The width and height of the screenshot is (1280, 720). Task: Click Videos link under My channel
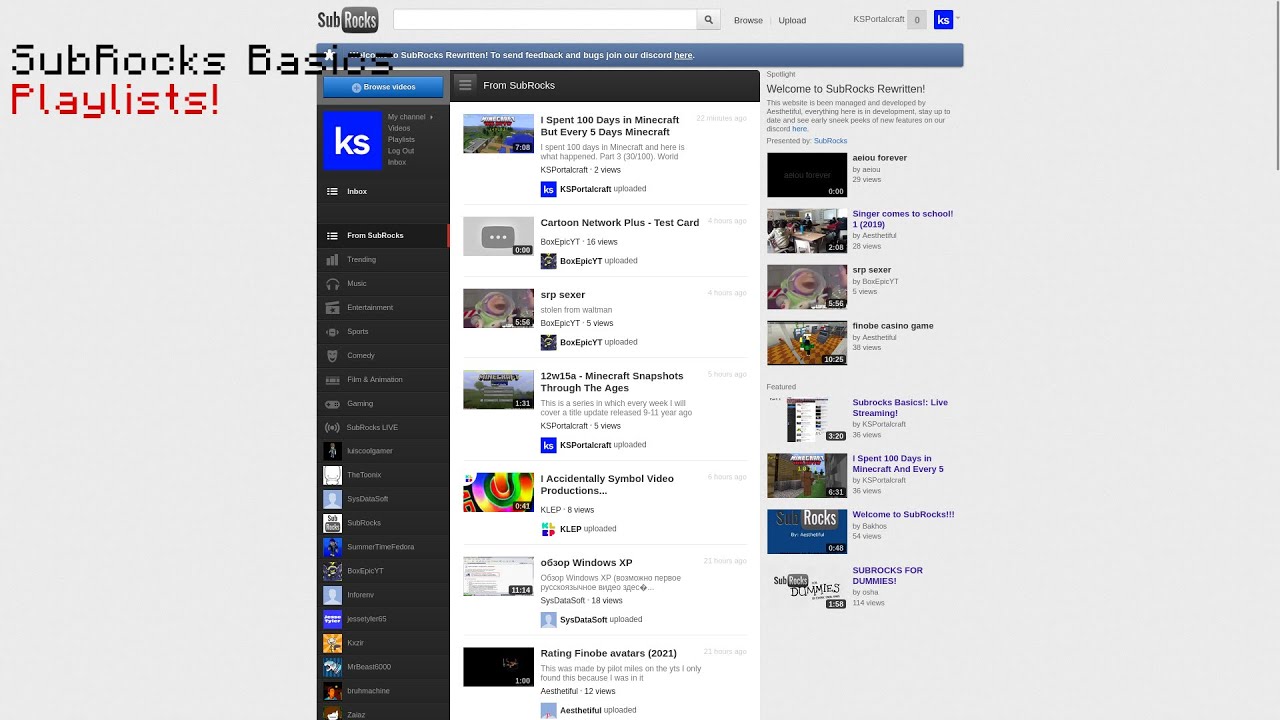(399, 129)
